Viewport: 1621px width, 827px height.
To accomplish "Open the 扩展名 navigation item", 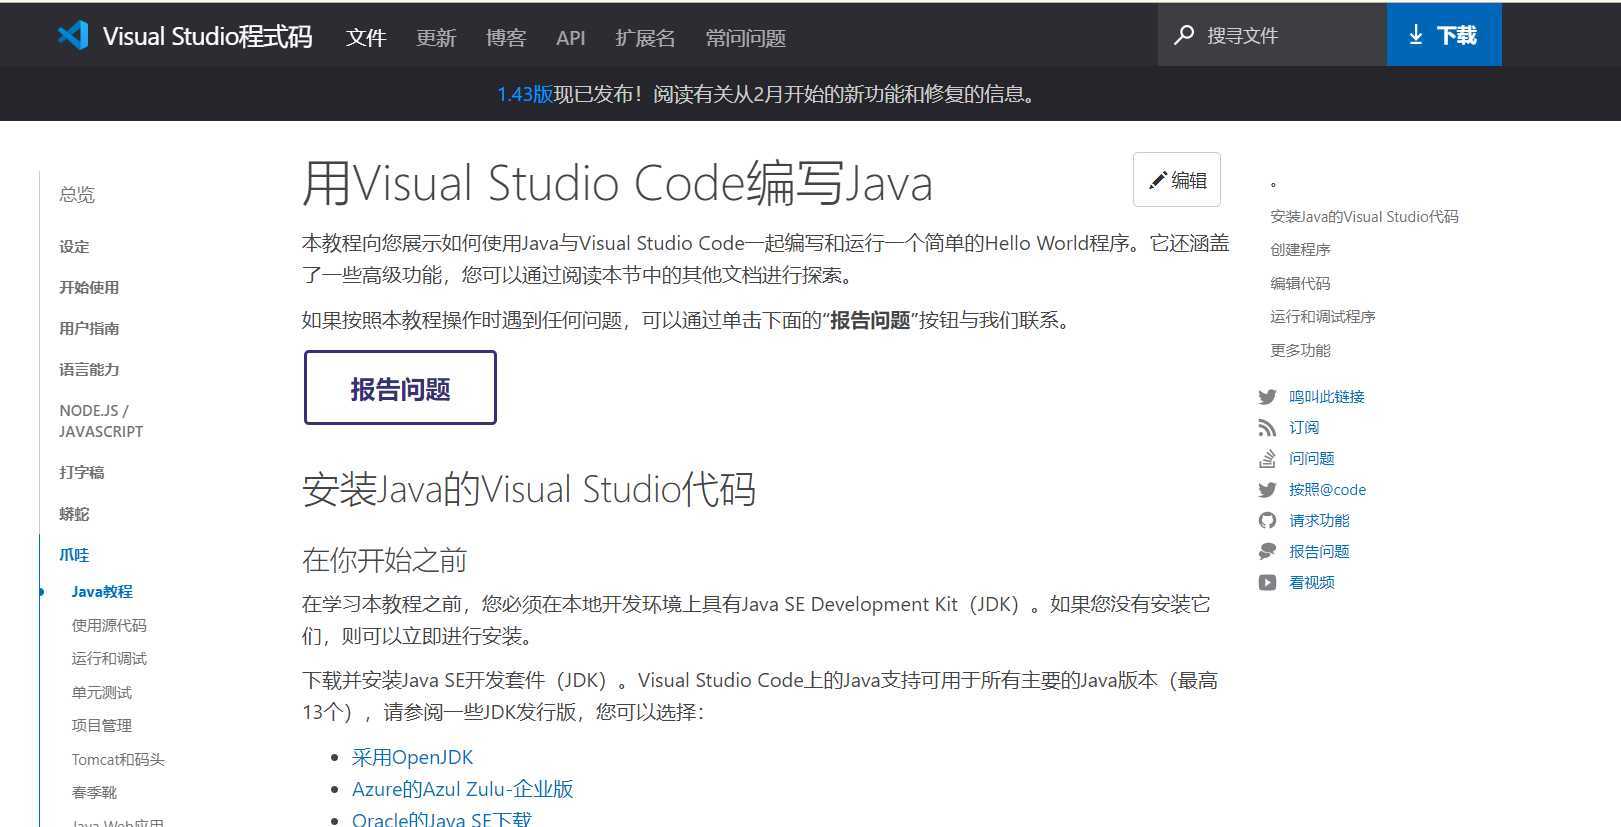I will coord(646,38).
